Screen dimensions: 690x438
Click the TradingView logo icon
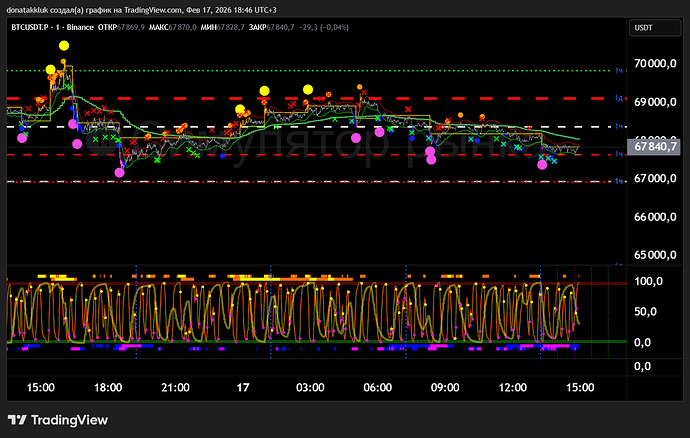click(19, 420)
